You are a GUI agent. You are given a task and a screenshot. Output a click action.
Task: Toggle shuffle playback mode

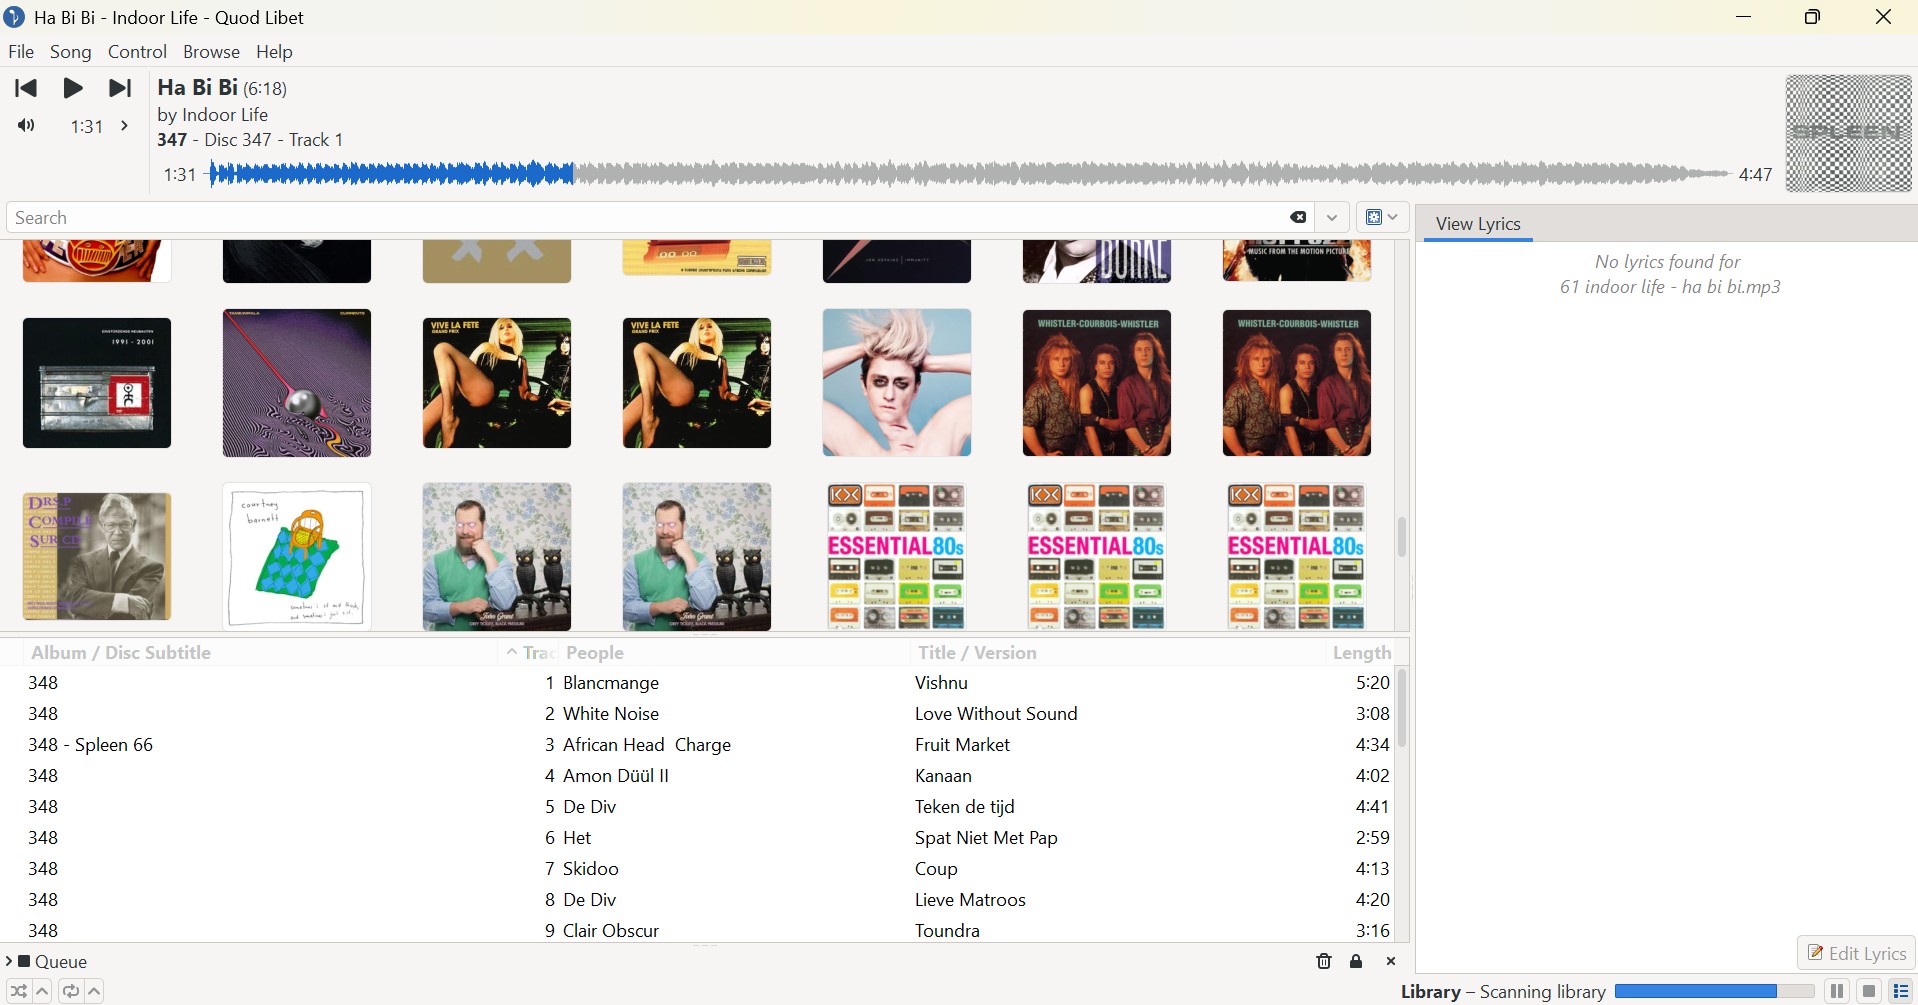18,991
